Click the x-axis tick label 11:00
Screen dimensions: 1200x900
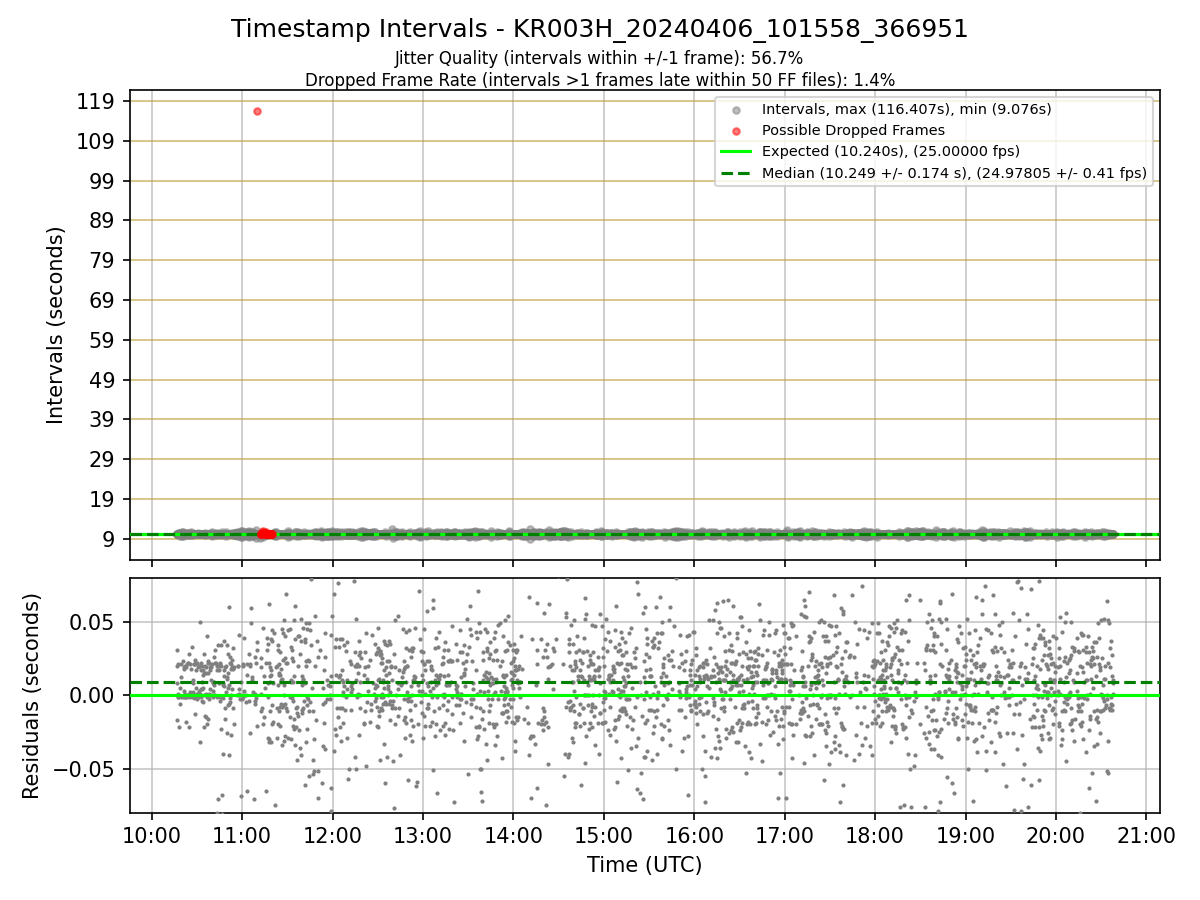[242, 834]
